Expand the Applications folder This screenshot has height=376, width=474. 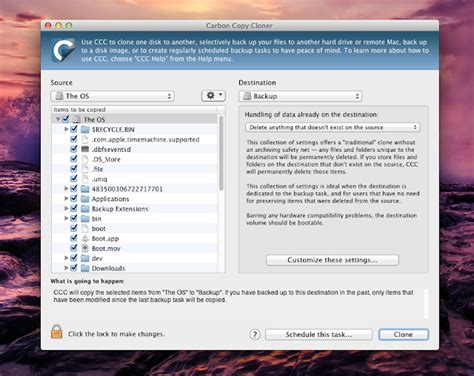[66, 198]
